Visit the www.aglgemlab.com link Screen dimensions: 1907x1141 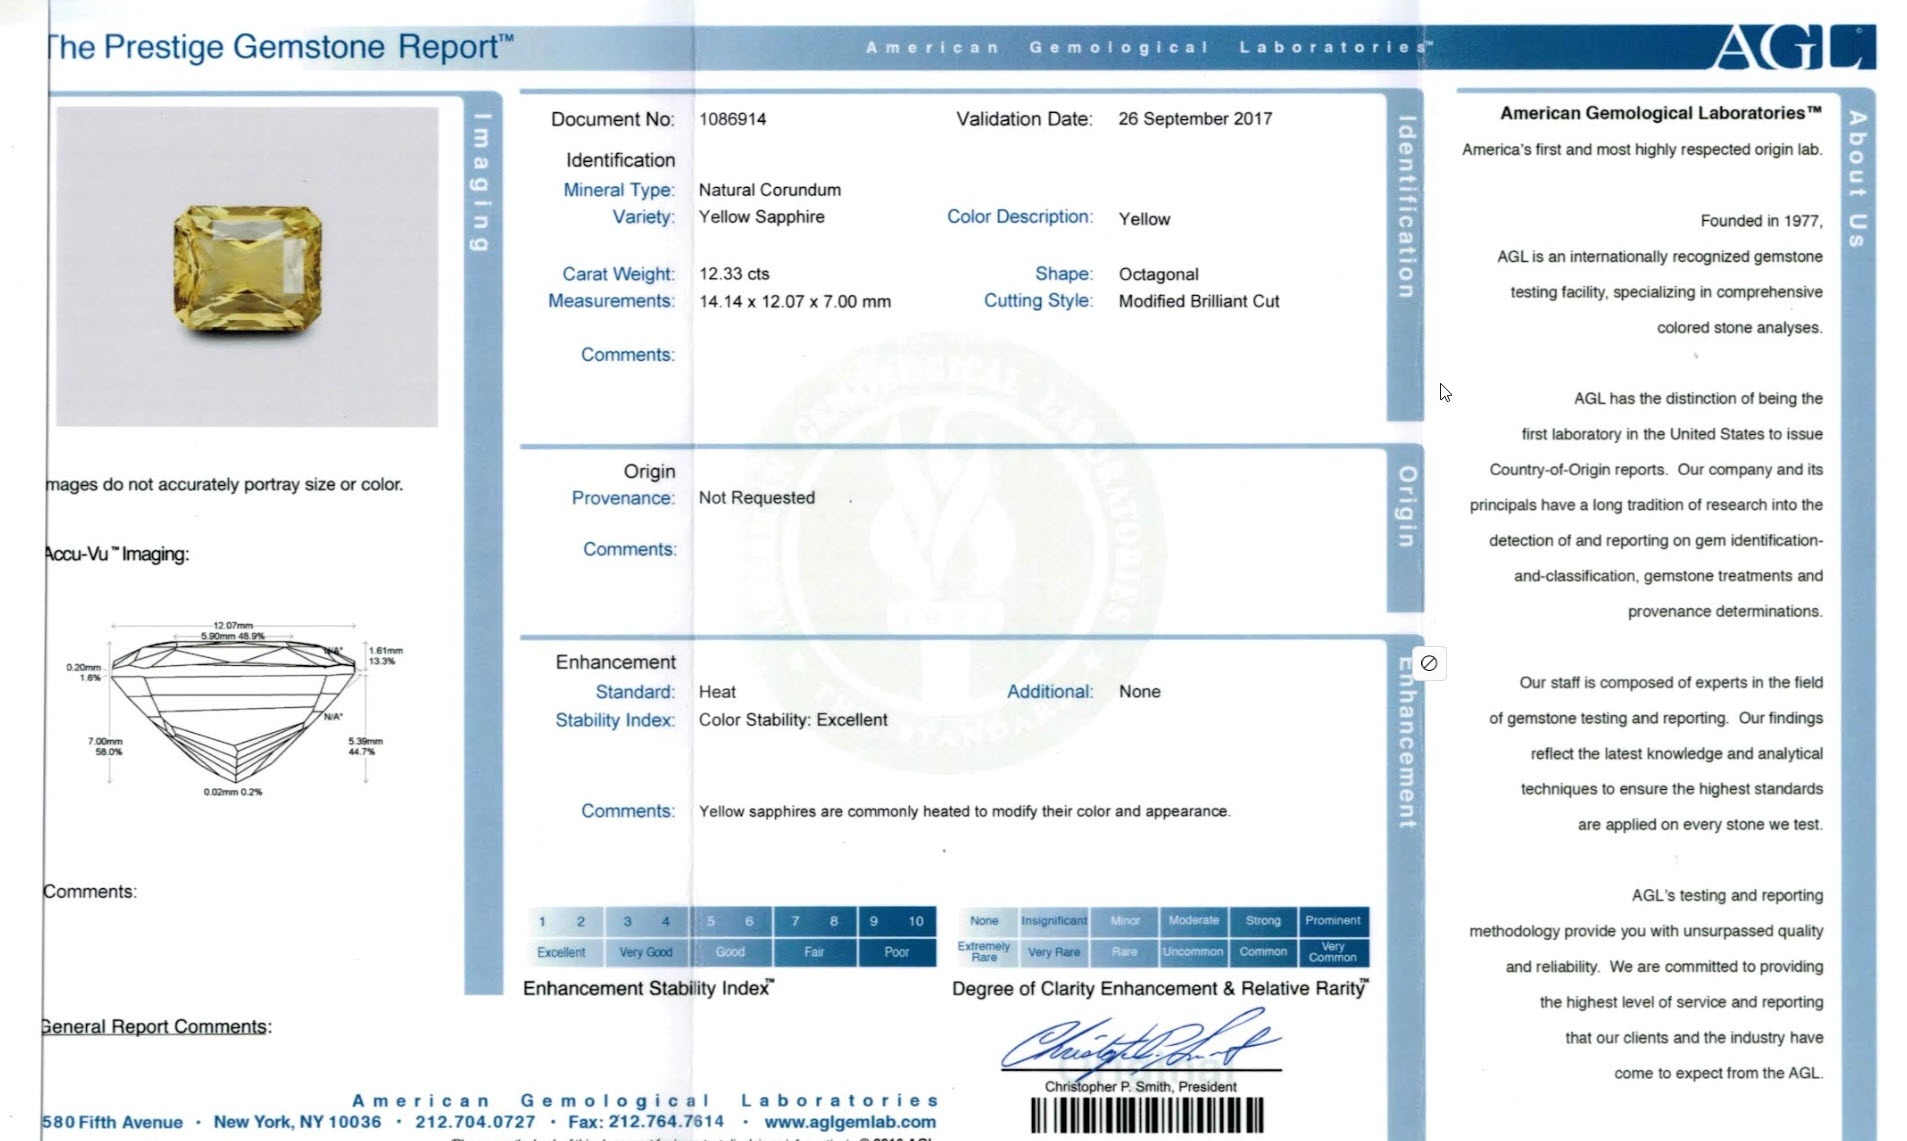pyautogui.click(x=850, y=1122)
